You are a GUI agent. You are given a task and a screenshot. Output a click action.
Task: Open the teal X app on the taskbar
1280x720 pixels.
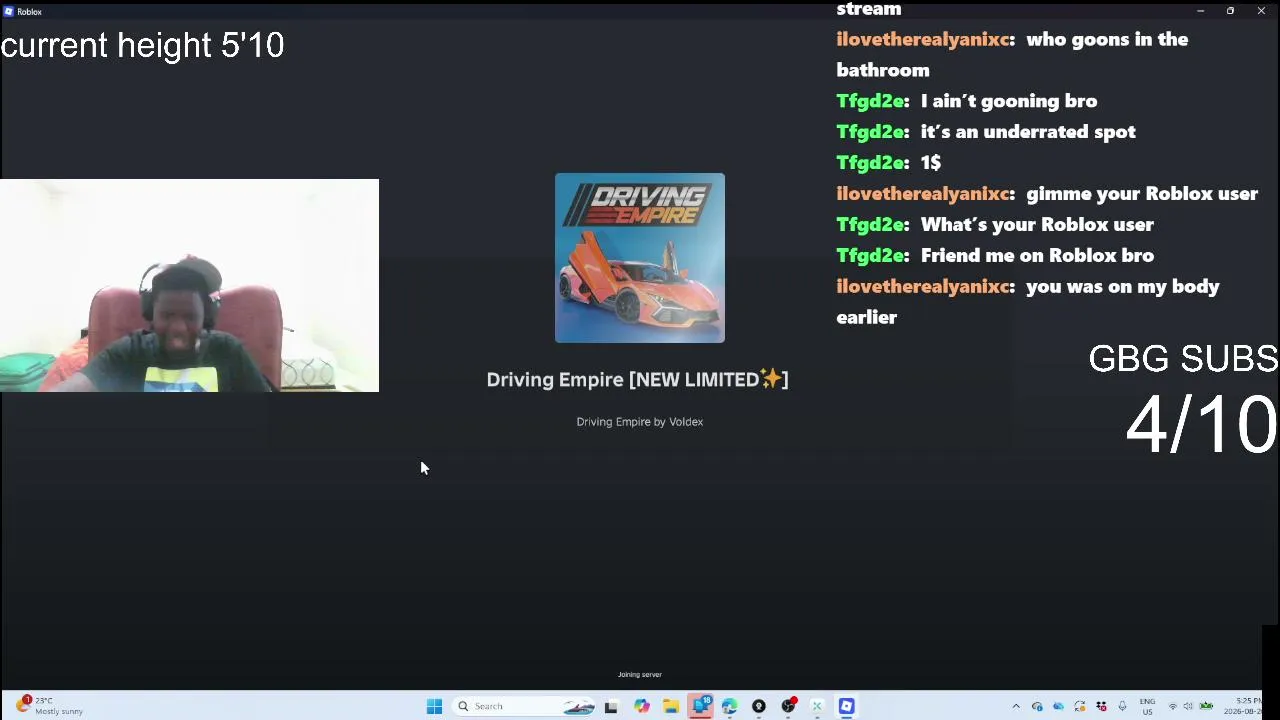coord(817,706)
